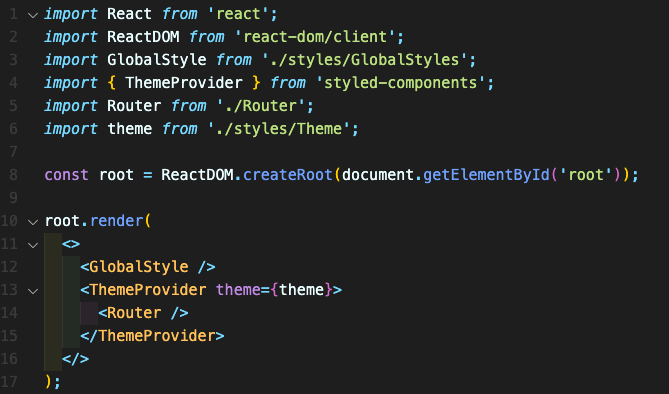Image resolution: width=669 pixels, height=394 pixels.
Task: Collapse the import block fold chevron on line 1
Action: (33, 15)
